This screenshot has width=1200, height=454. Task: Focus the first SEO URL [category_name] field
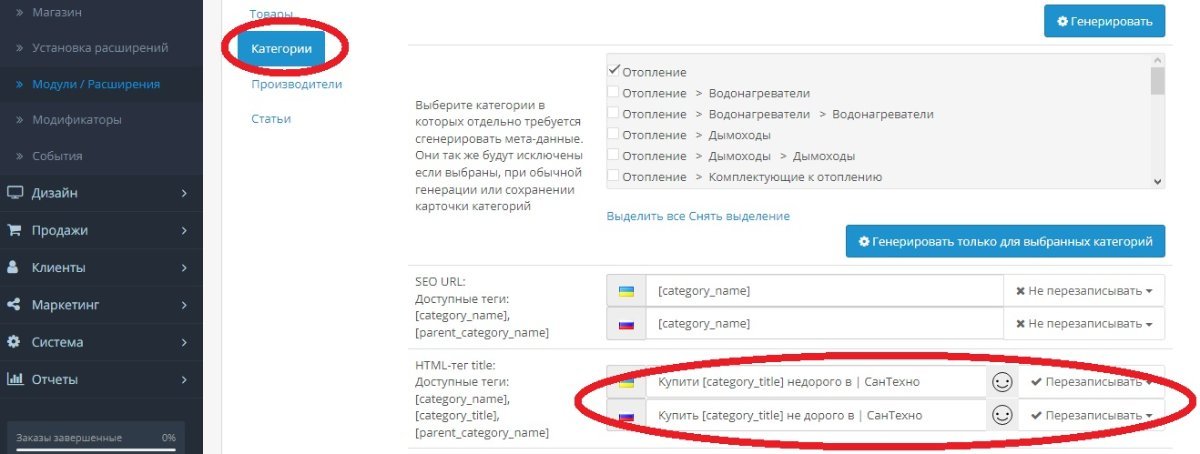825,291
